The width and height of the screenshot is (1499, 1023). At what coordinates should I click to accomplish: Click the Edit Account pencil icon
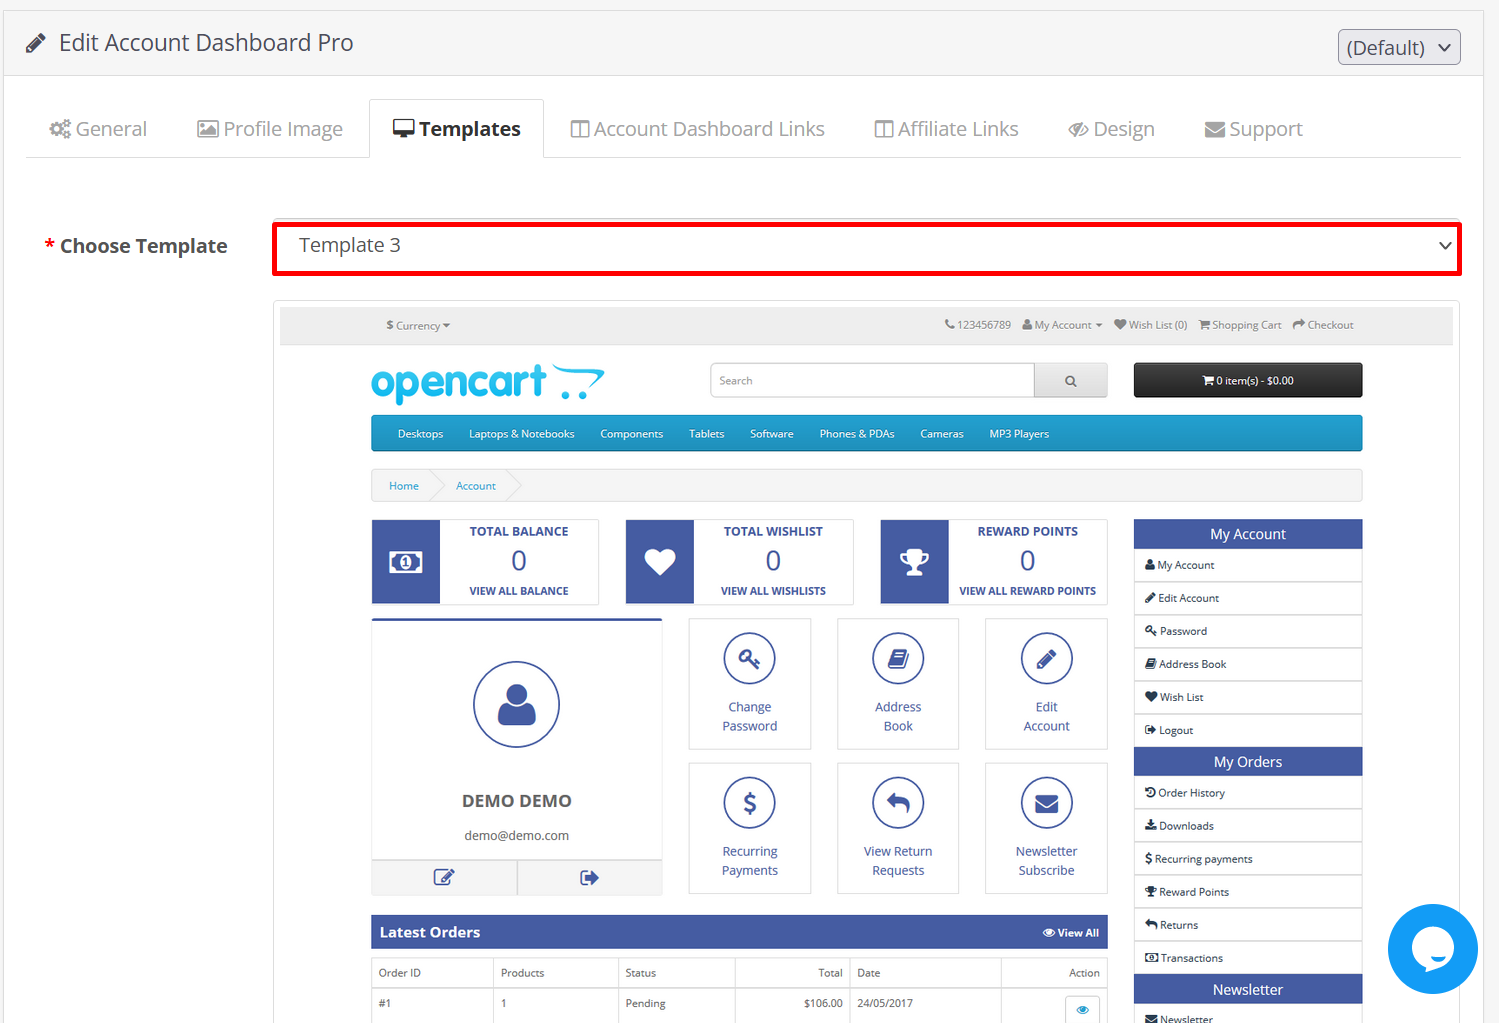point(1046,658)
